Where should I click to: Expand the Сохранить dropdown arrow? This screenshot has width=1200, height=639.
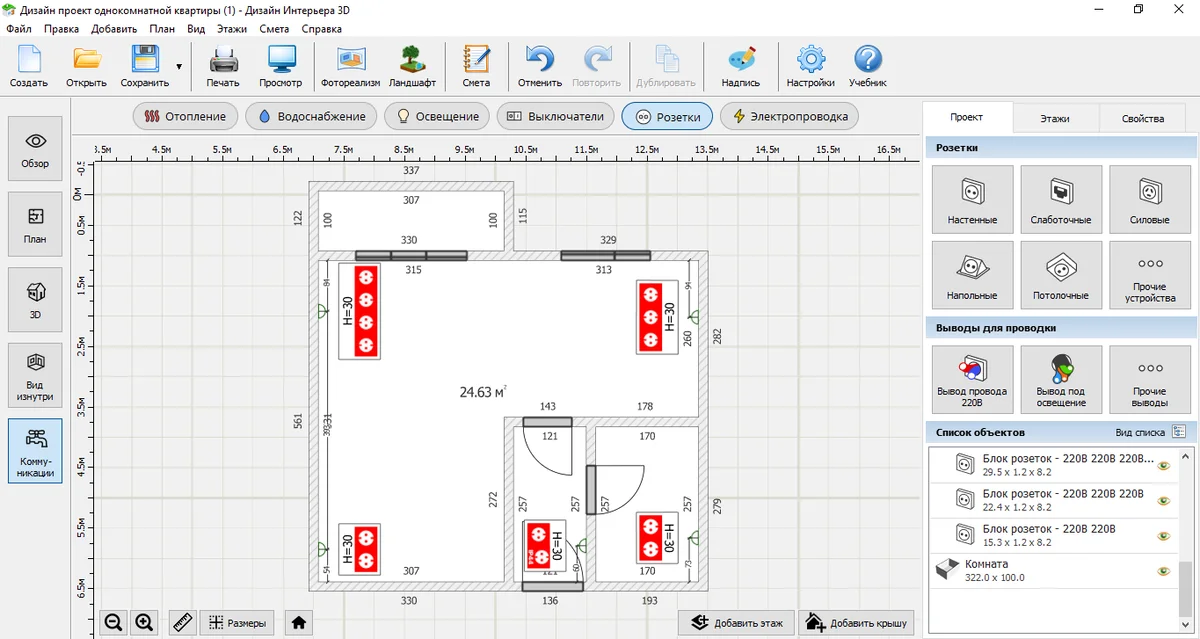(x=179, y=67)
